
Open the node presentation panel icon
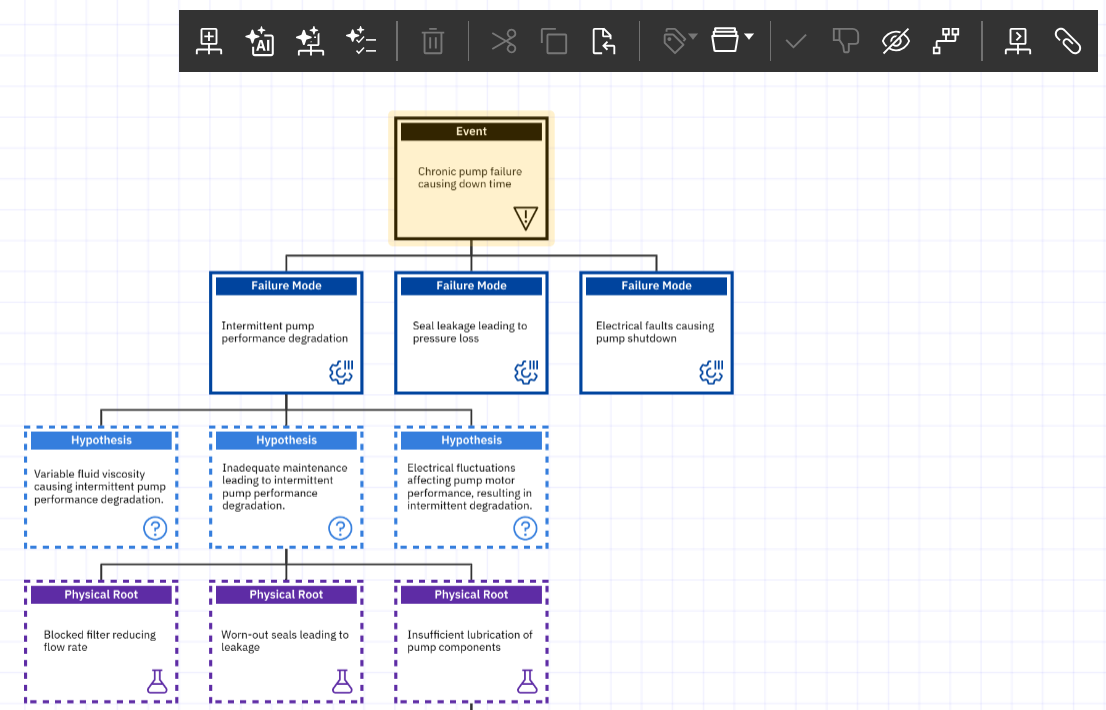[1017, 41]
